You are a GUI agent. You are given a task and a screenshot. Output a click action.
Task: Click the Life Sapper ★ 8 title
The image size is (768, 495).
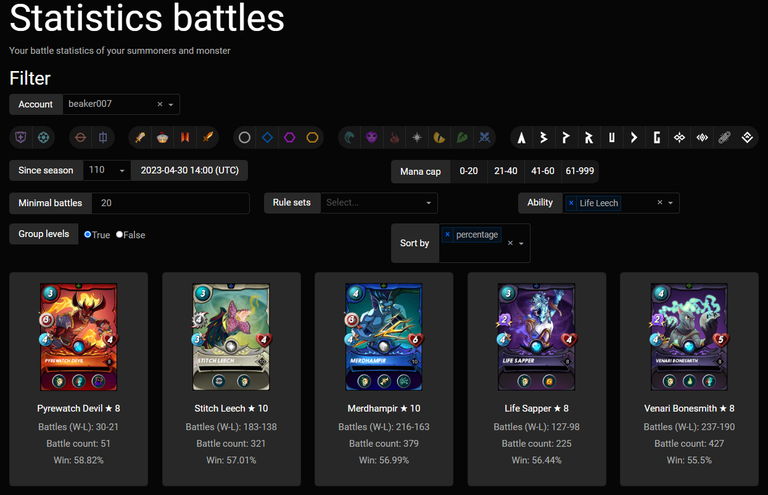coord(537,408)
